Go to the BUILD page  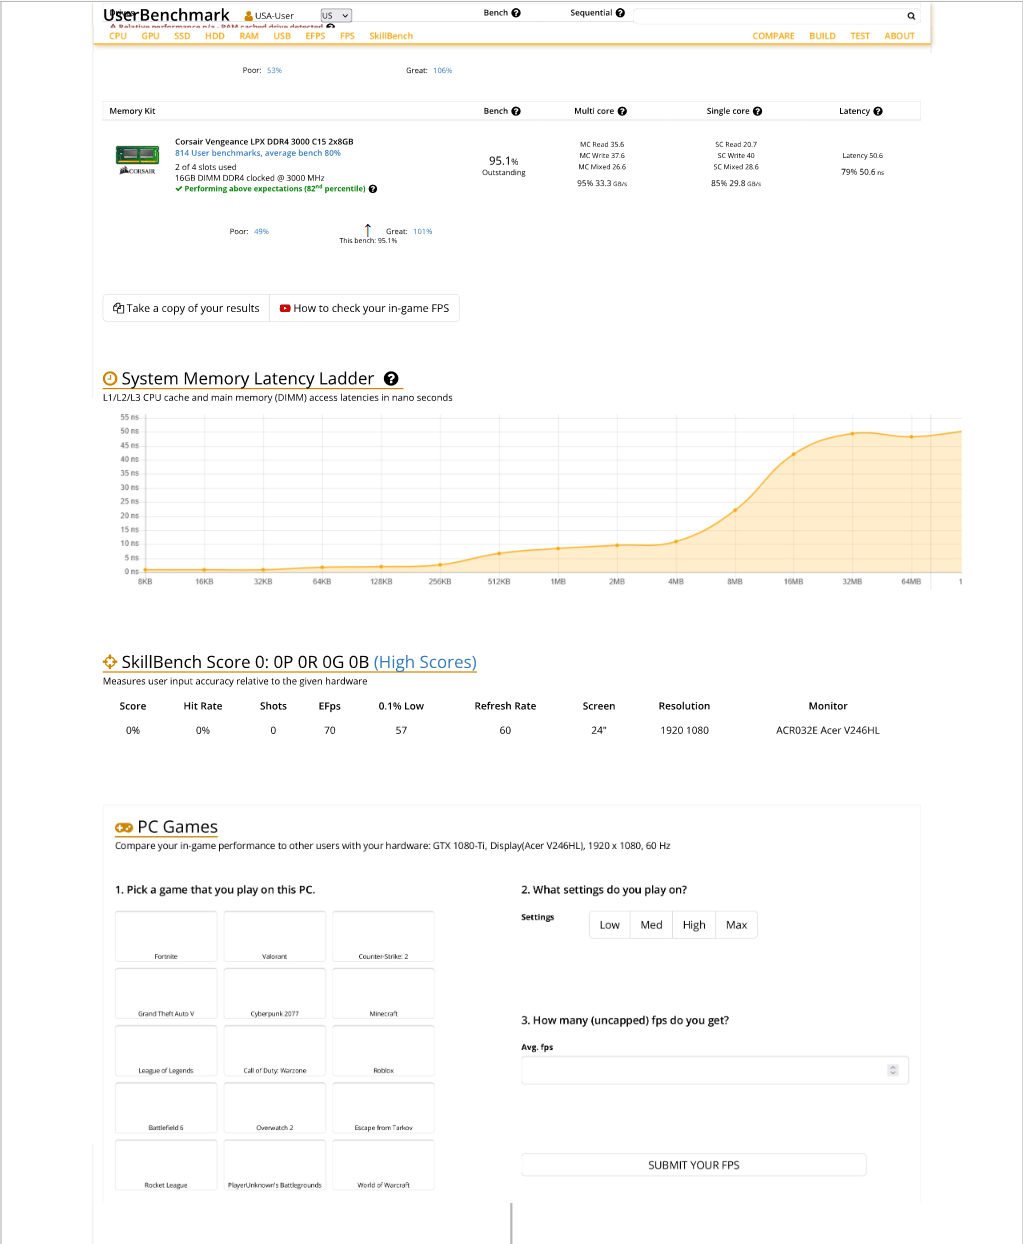tap(822, 36)
